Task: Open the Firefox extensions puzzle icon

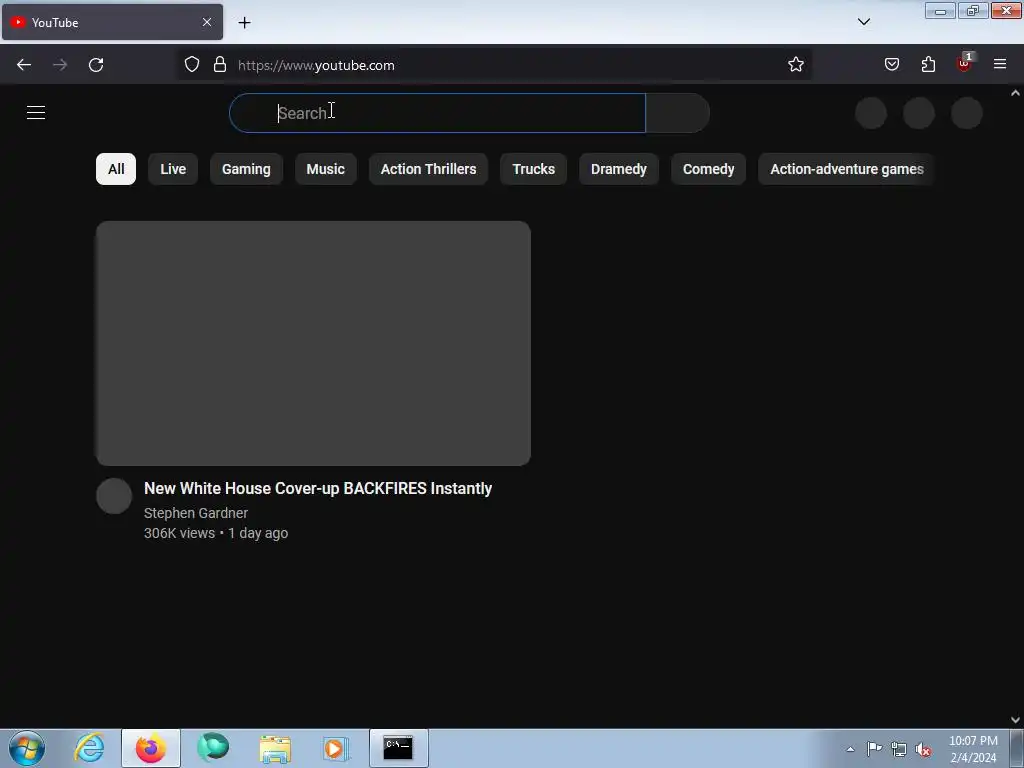Action: coord(928,64)
